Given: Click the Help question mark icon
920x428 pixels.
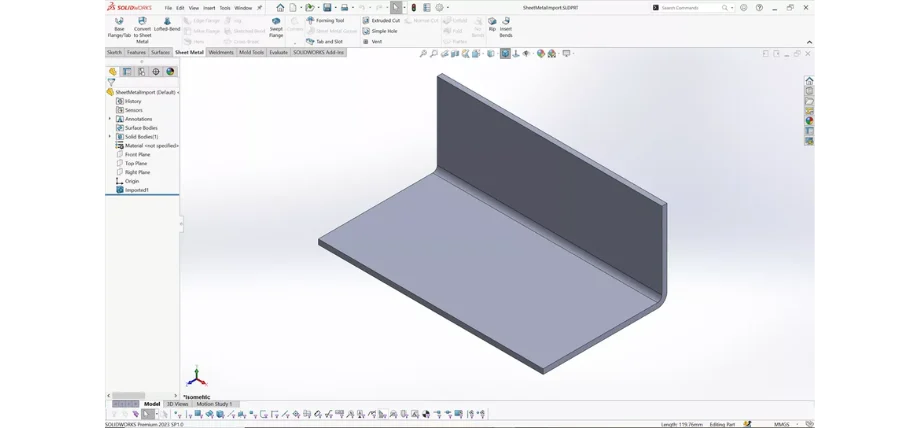Looking at the screenshot, I should 759,8.
